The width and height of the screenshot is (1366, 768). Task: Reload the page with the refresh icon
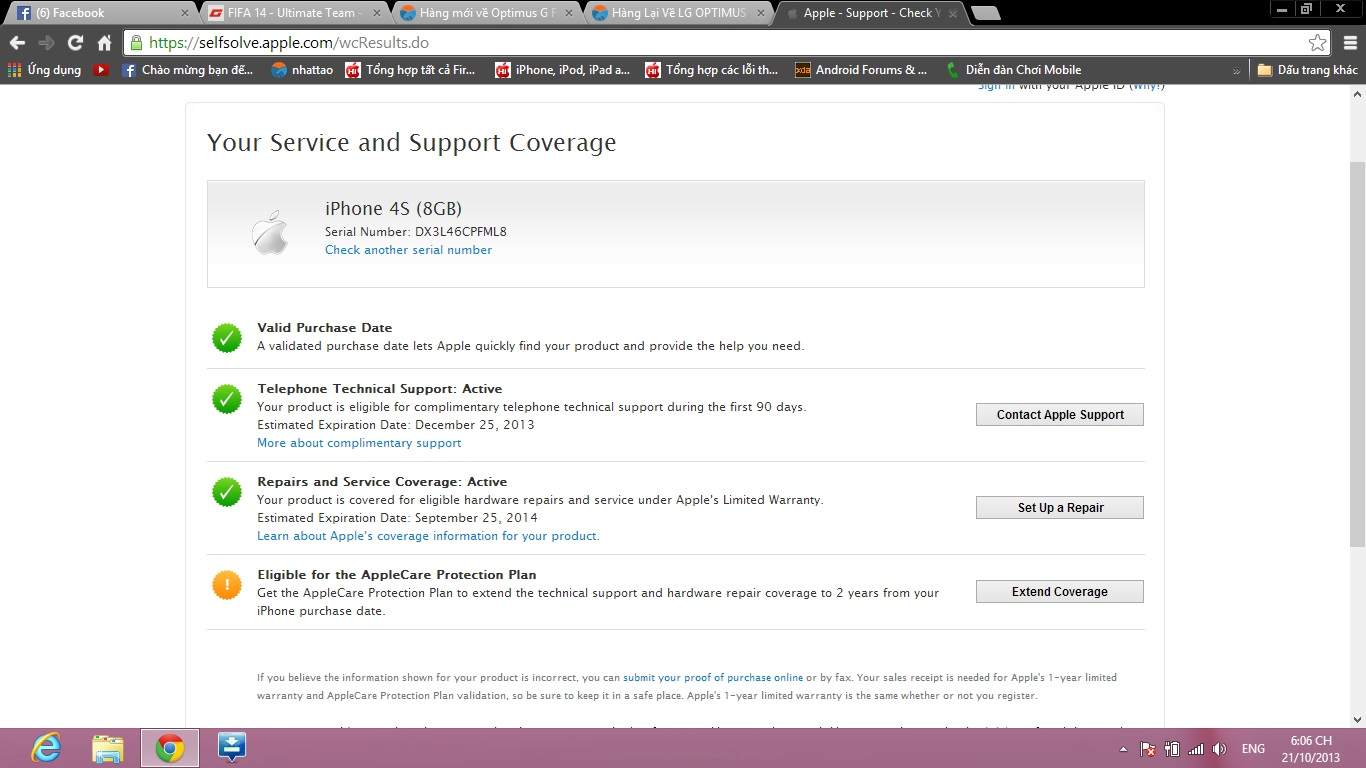point(75,43)
